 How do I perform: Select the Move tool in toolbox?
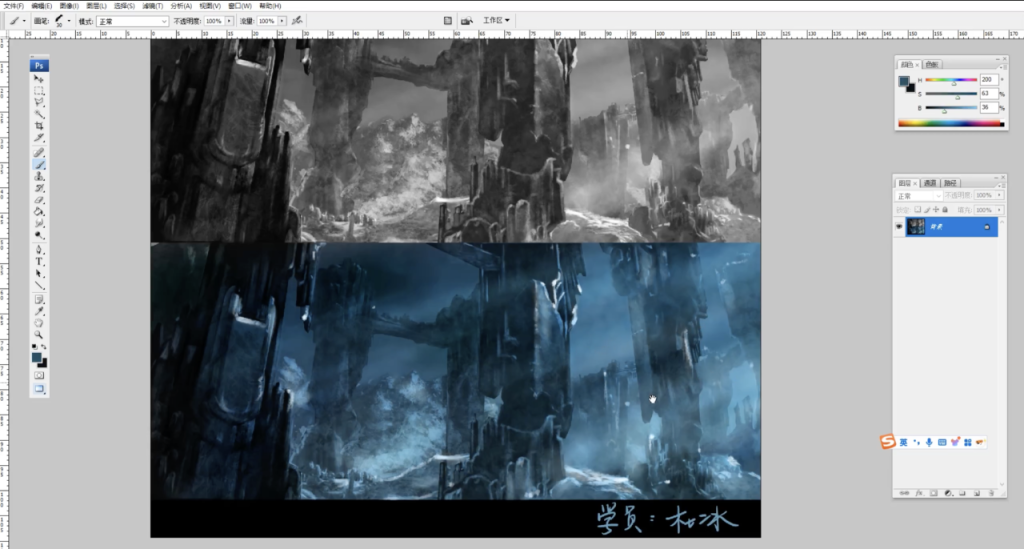[x=40, y=78]
